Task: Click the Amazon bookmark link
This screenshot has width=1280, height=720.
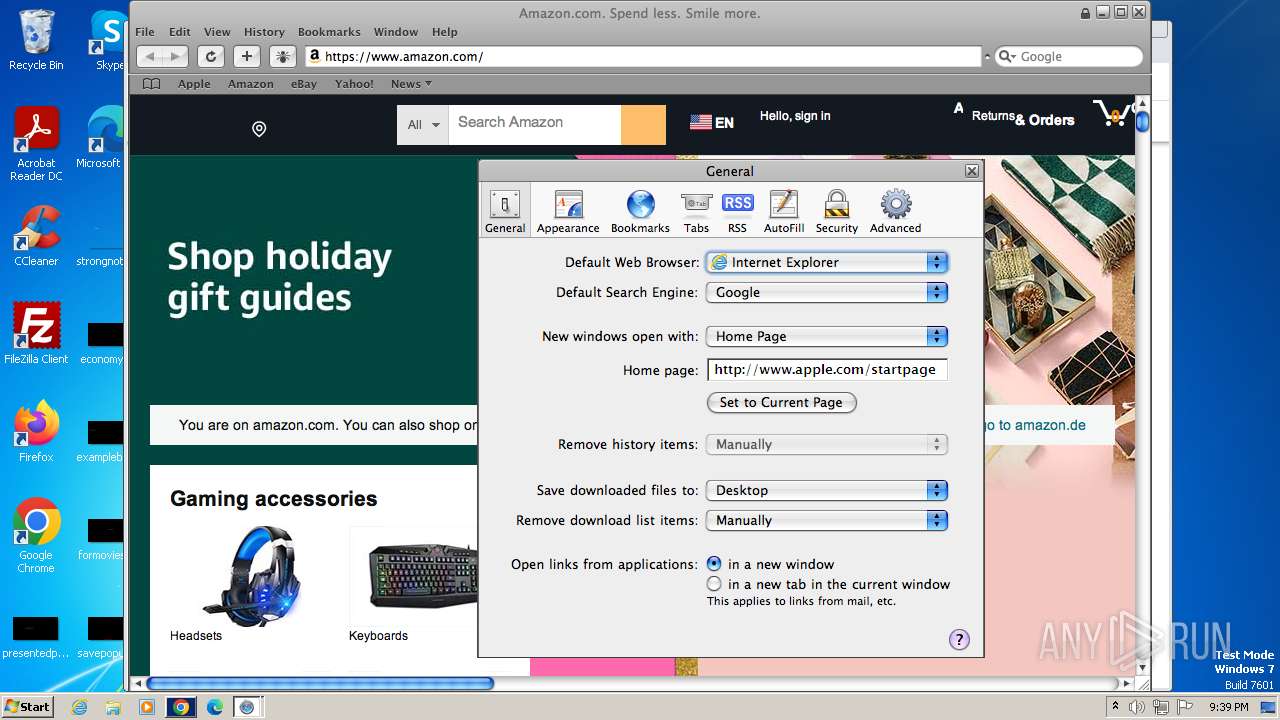Action: point(250,84)
